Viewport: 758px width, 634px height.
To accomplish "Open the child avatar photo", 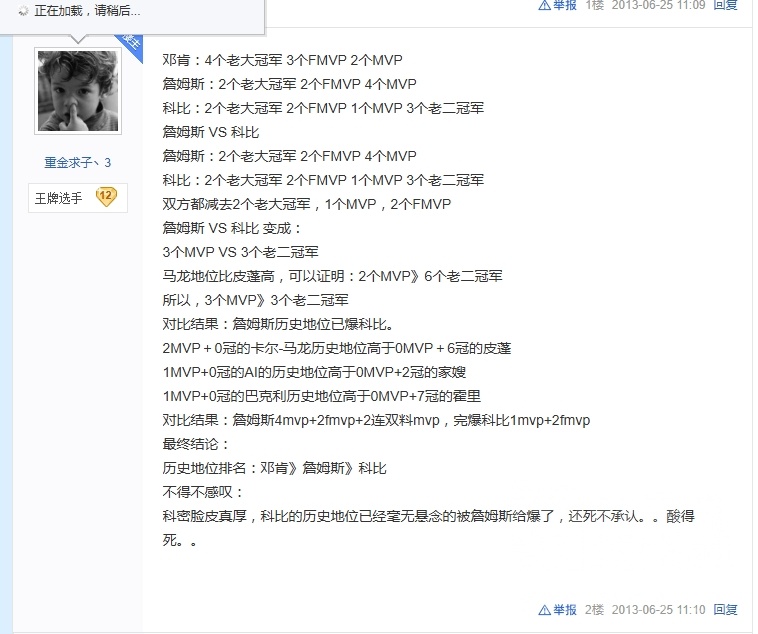I will [x=78, y=90].
